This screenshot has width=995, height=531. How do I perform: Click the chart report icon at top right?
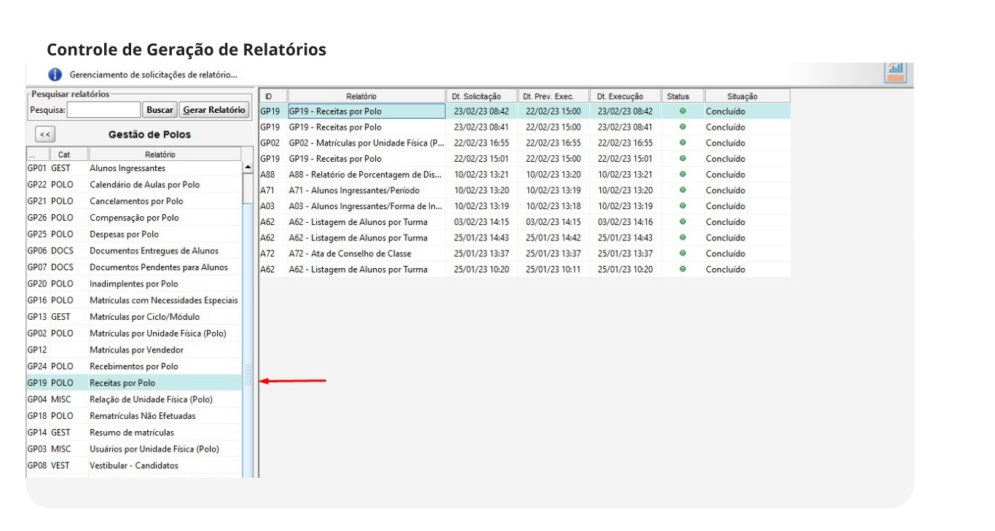coord(895,72)
